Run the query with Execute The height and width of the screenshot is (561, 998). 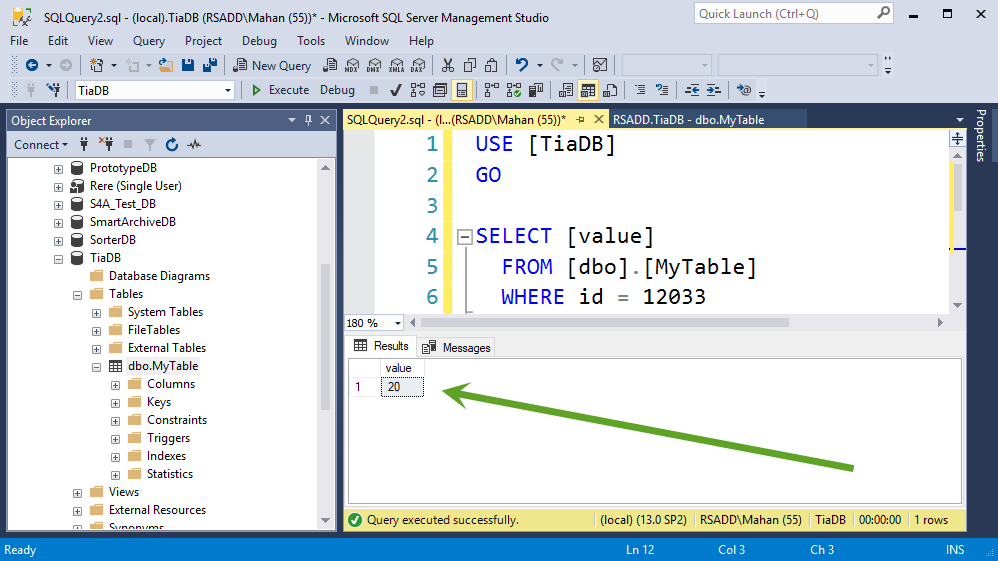[280, 90]
